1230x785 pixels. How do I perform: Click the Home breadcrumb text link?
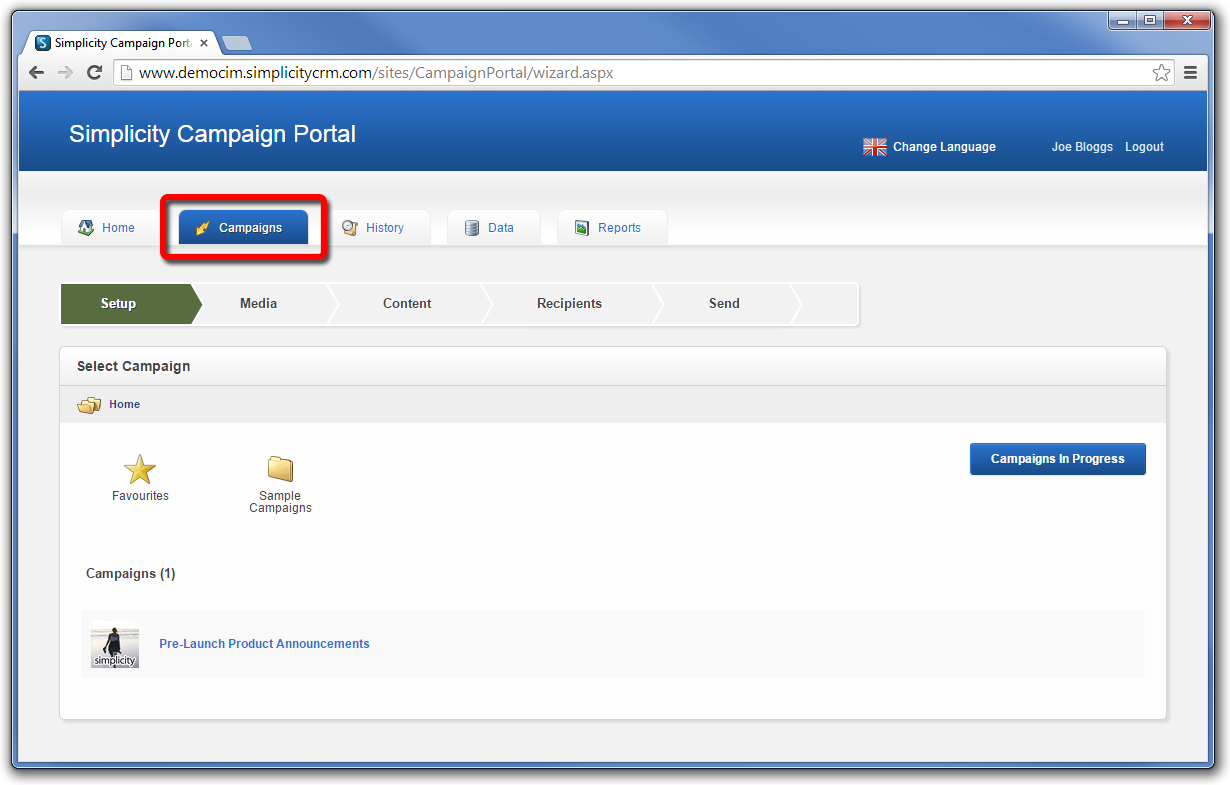tap(125, 405)
